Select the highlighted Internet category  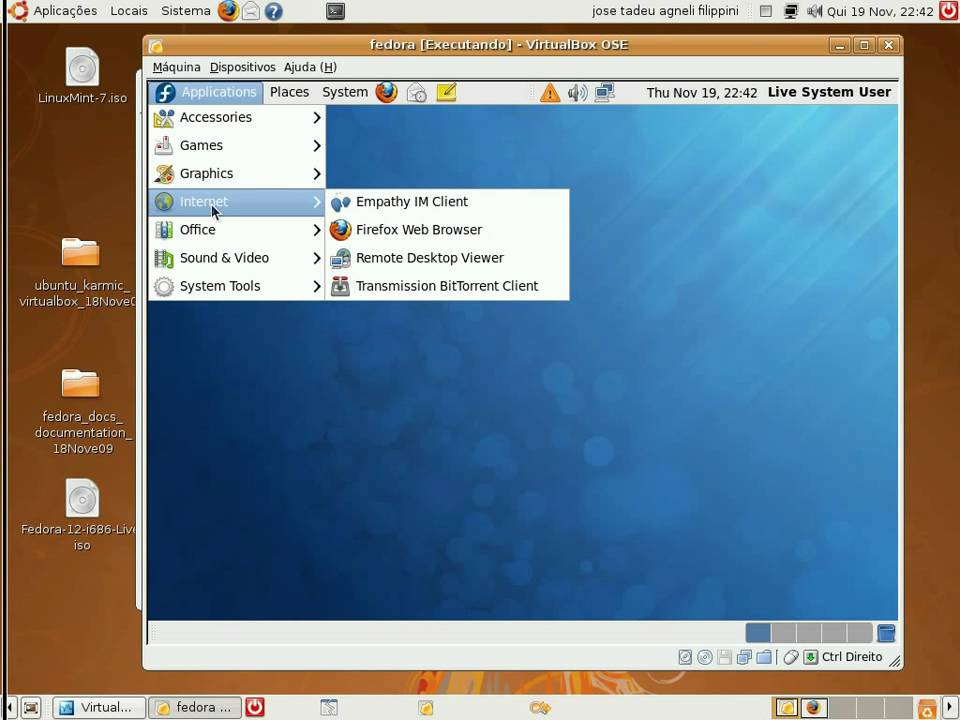[x=237, y=202]
